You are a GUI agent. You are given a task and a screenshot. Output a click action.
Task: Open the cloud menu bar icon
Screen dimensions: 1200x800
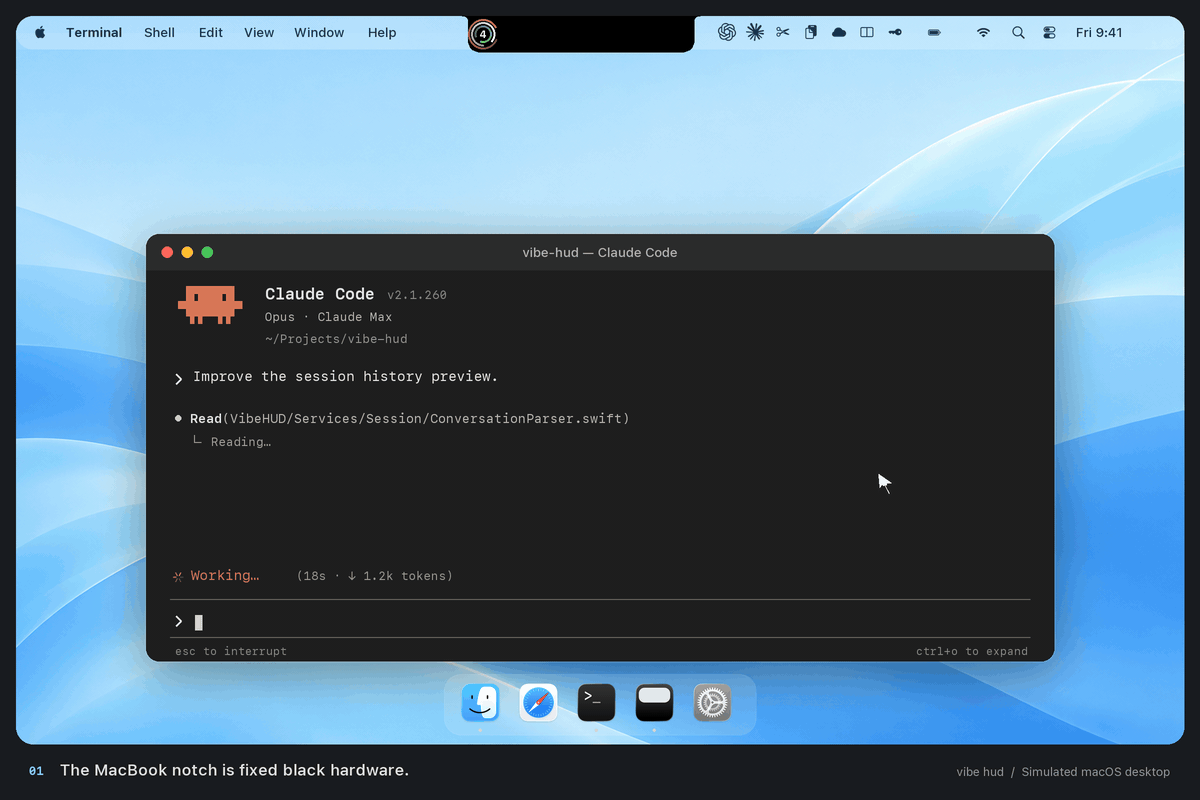coord(839,32)
